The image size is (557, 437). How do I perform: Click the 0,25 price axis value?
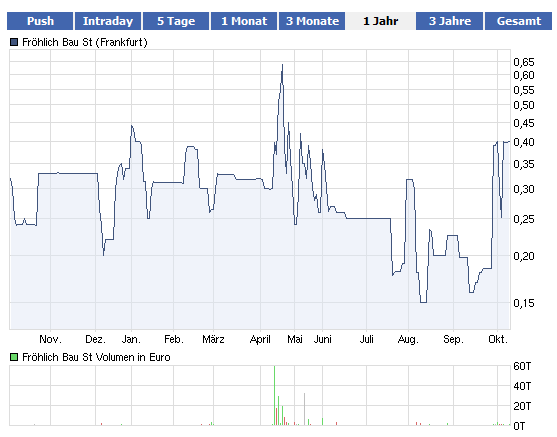pos(524,219)
